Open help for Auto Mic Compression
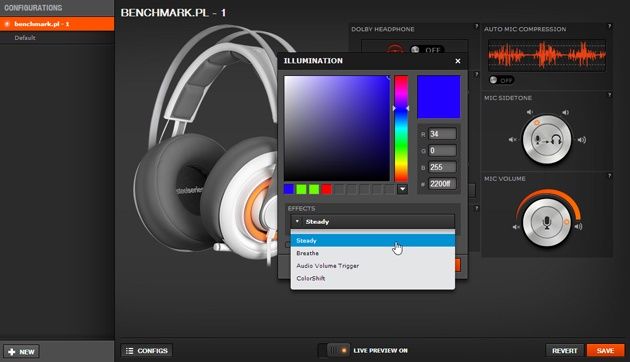The width and height of the screenshot is (630, 362). [609, 26]
